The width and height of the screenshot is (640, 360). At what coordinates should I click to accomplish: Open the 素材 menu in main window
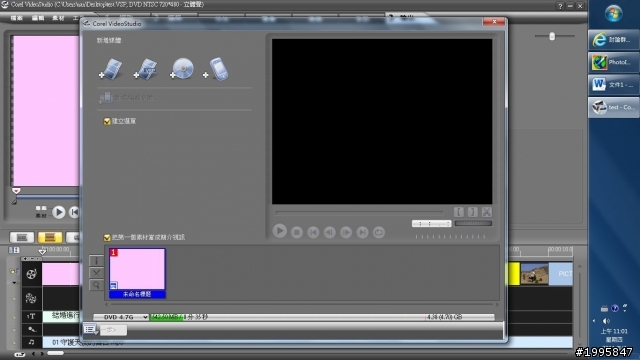(58, 18)
